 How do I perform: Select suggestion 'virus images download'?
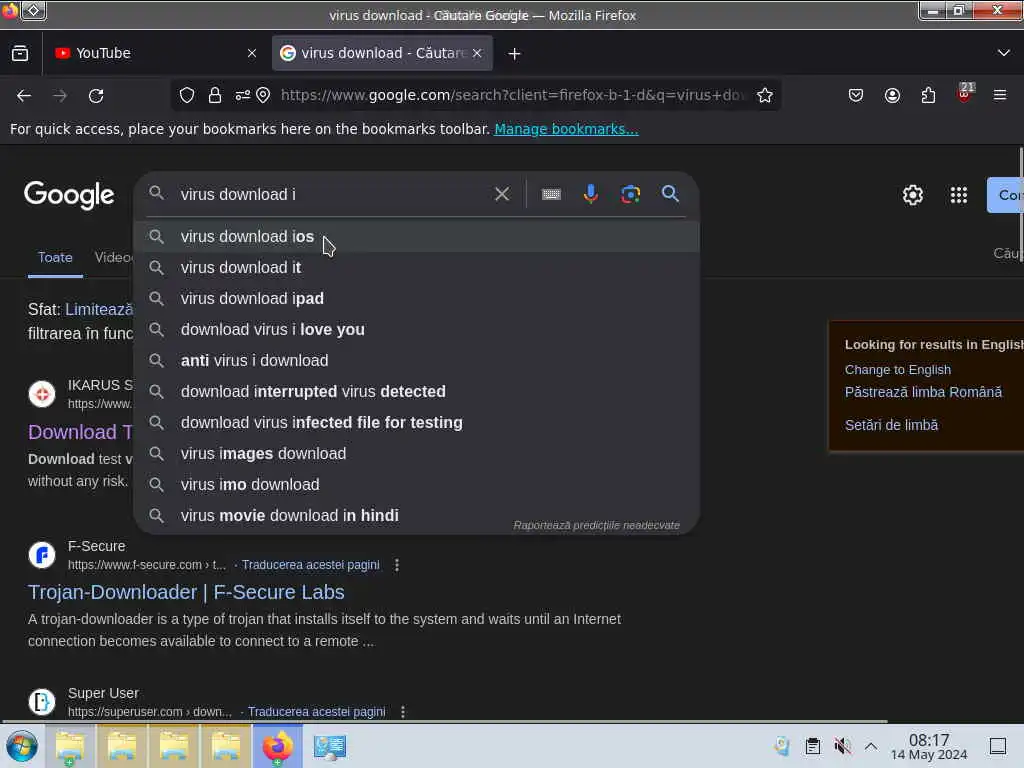pyautogui.click(x=417, y=453)
